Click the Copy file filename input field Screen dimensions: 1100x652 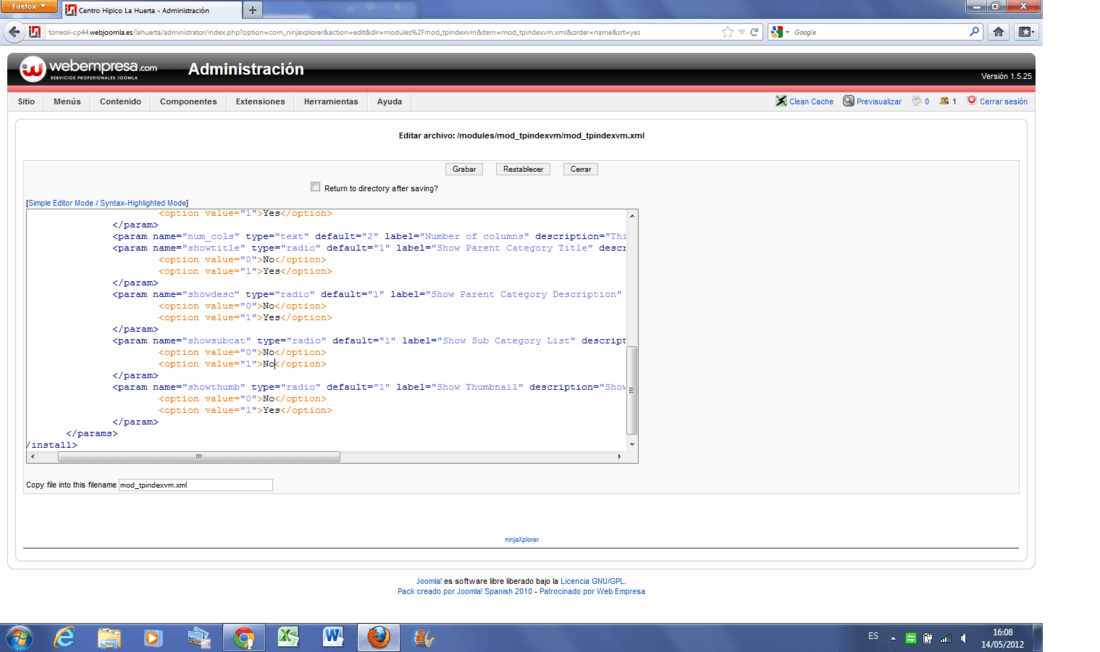coord(195,485)
